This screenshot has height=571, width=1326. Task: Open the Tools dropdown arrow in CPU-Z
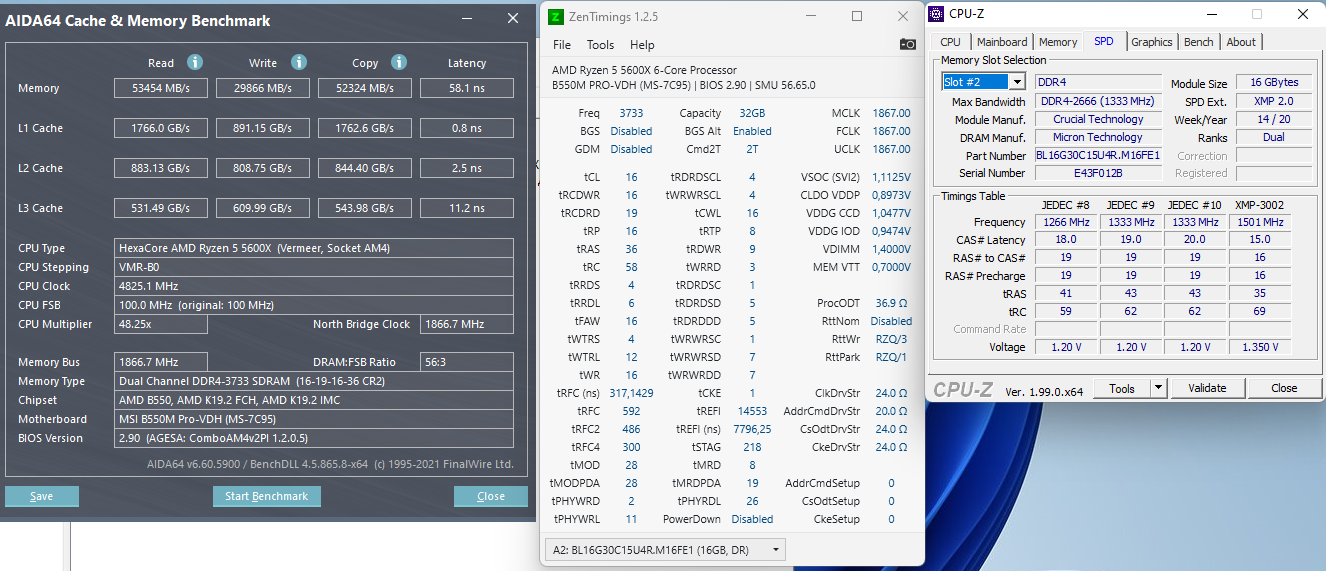pyautogui.click(x=1158, y=388)
